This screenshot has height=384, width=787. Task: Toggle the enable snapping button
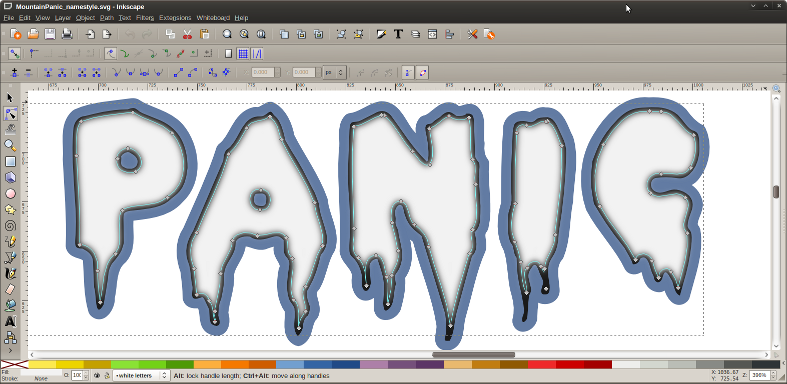pos(15,53)
